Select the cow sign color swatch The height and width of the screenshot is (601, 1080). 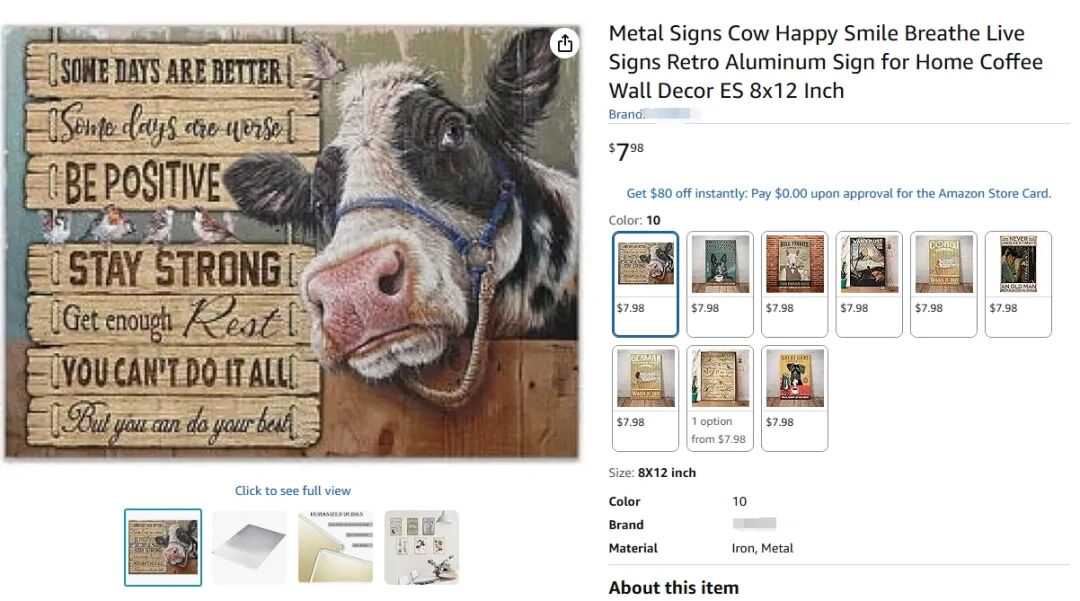(645, 284)
